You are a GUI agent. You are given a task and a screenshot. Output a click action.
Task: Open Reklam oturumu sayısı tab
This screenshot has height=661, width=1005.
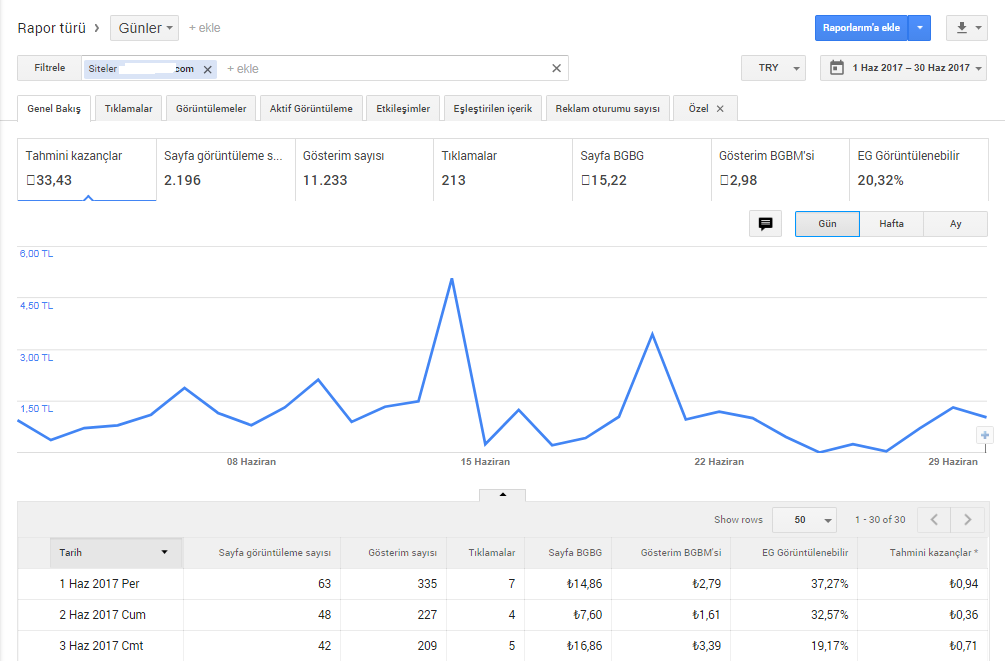608,108
